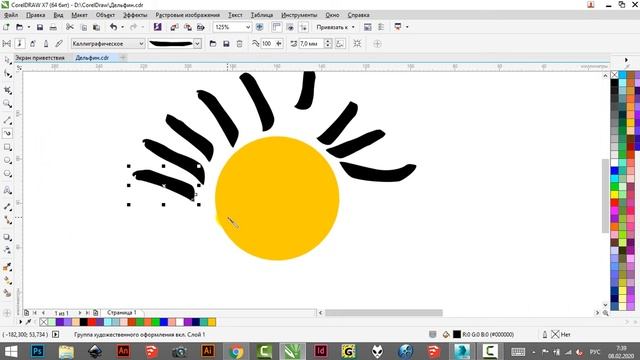Select the Parallel Dimension tool
Image resolution: width=640 pixels, height=360 pixels.
7,207
